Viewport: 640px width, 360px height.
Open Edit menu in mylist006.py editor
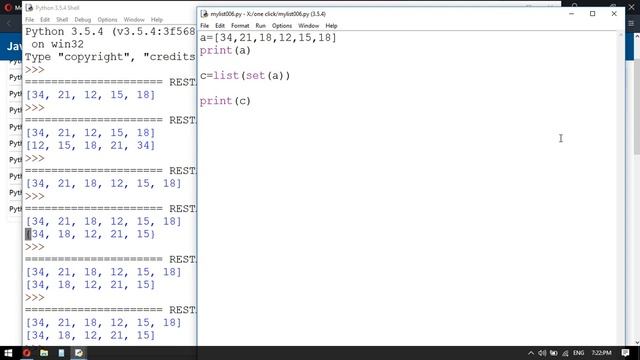[x=220, y=26]
